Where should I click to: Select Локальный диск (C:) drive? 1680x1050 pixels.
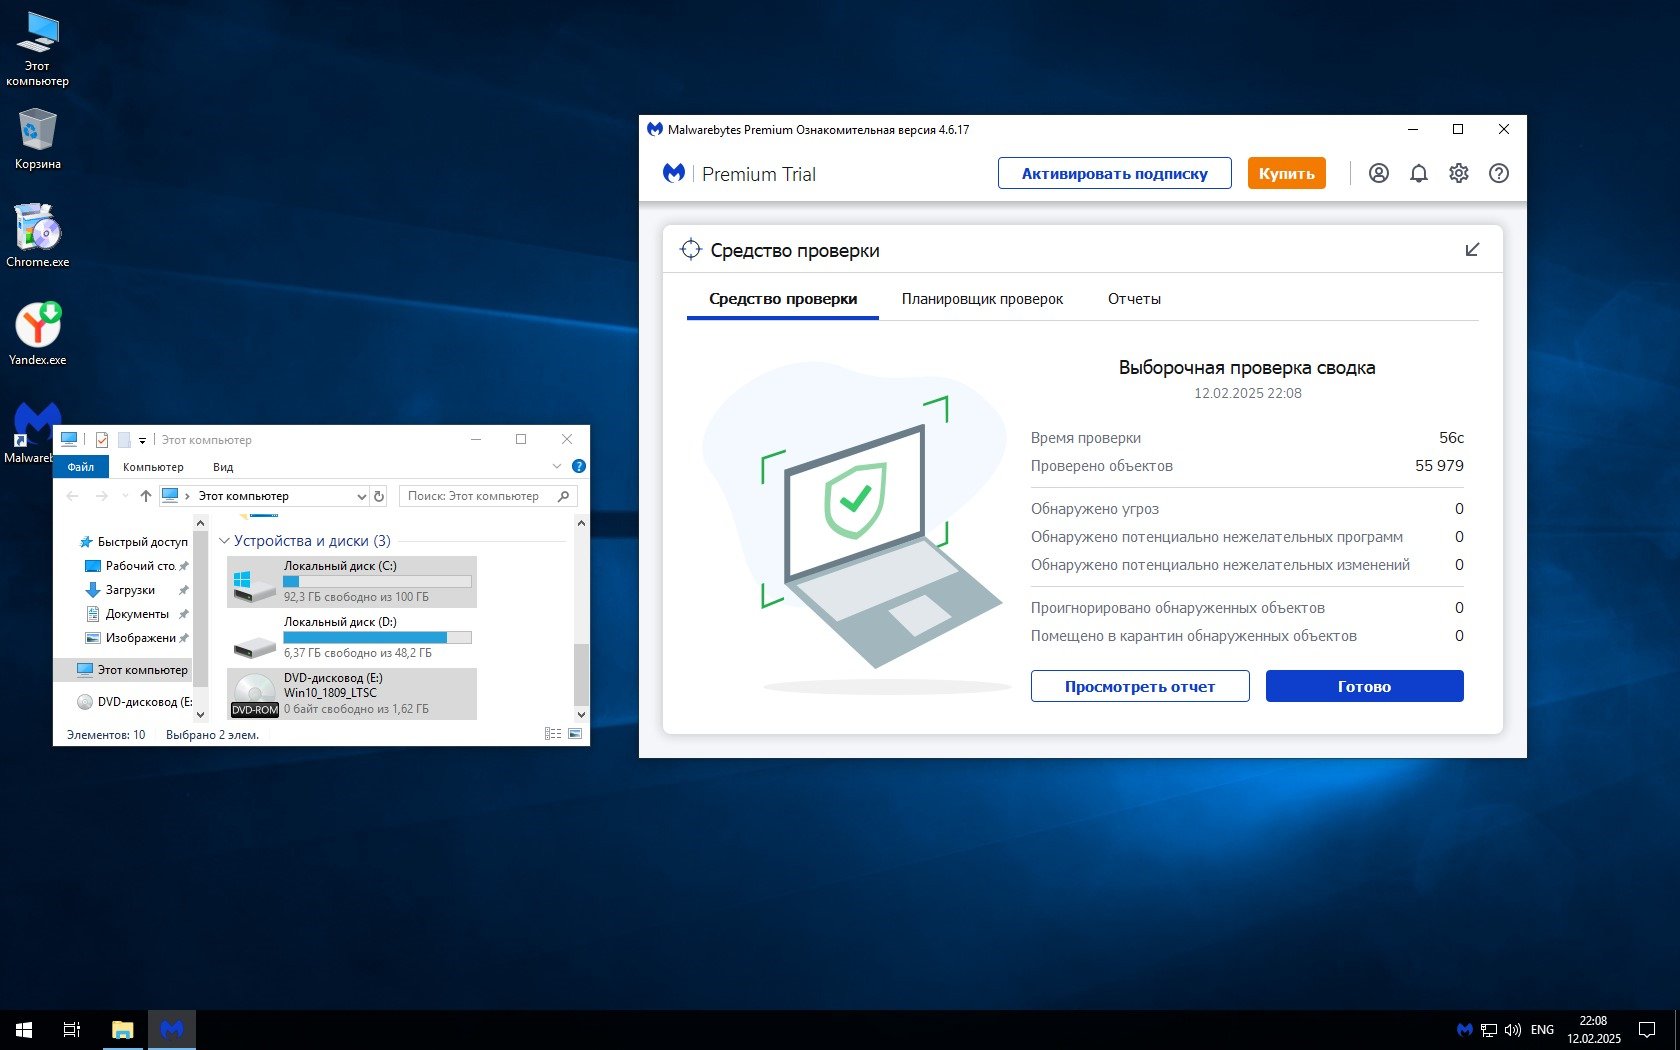pos(352,581)
